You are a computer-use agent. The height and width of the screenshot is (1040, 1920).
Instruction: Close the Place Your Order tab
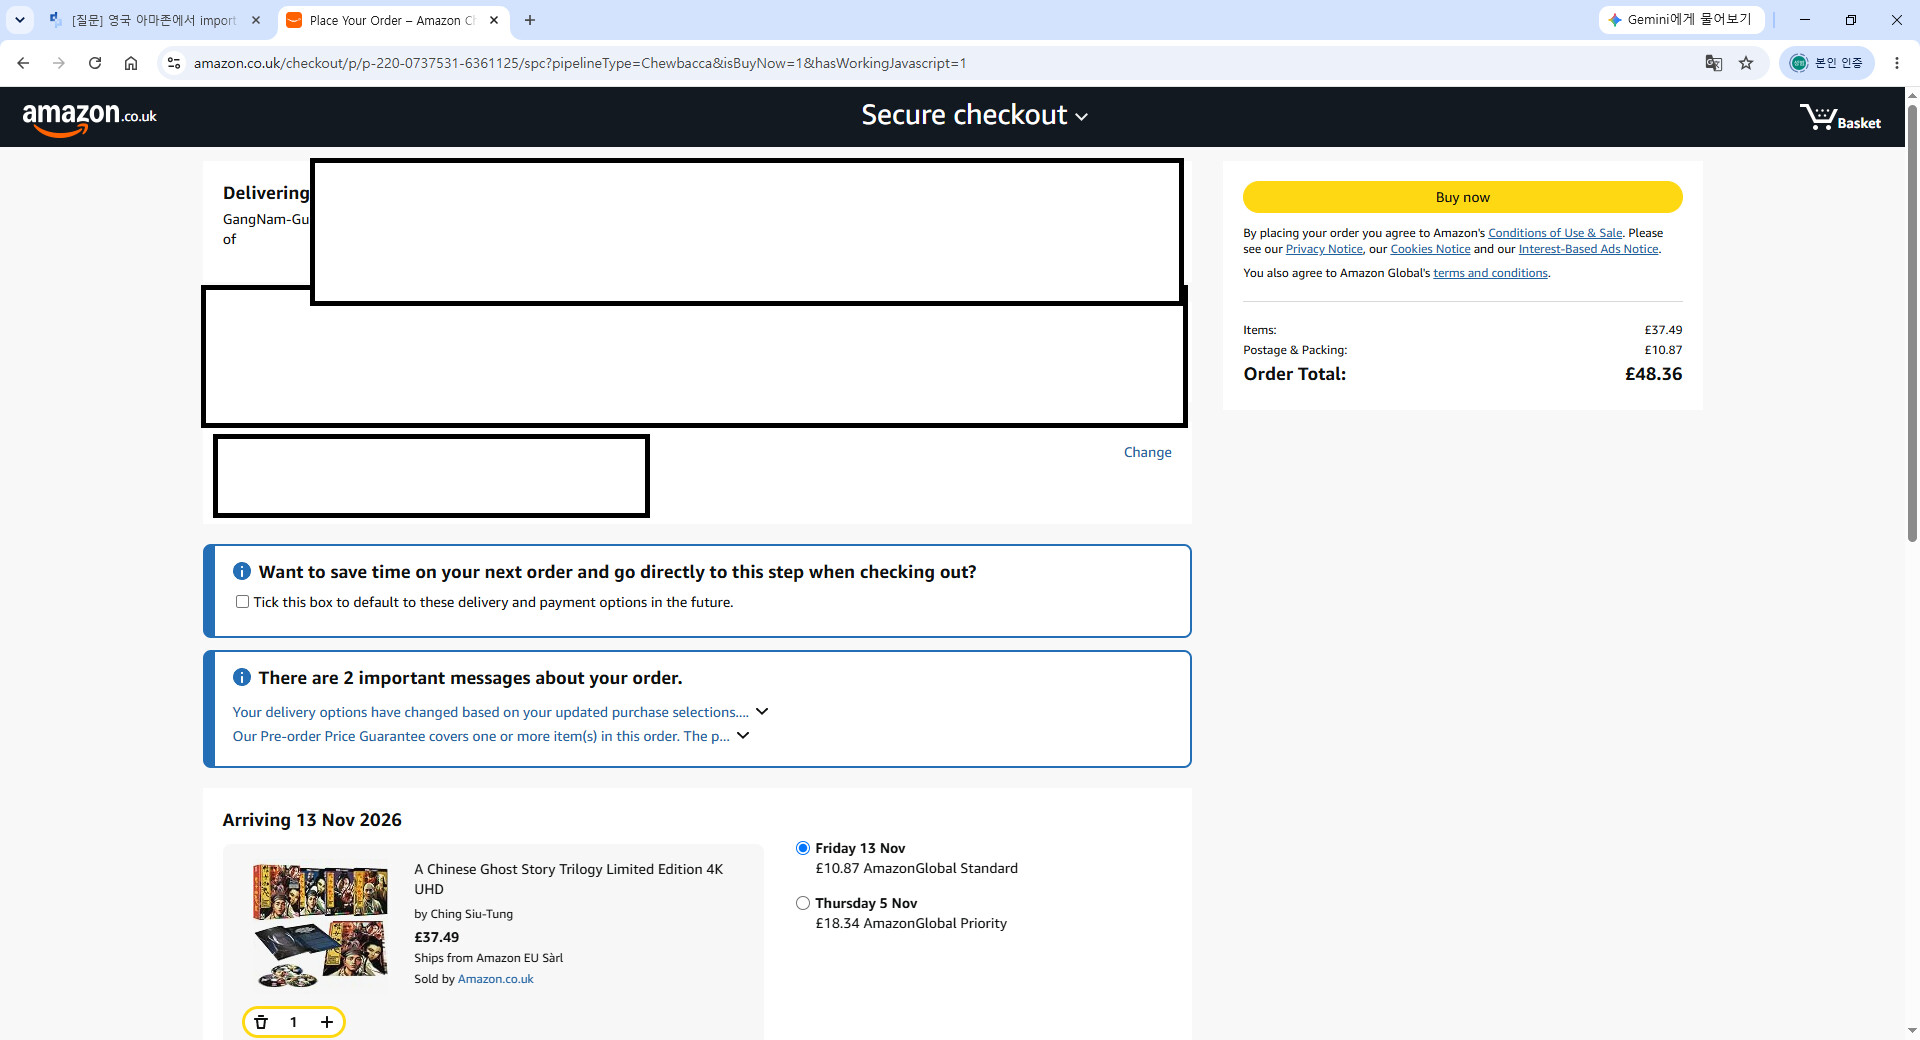coord(494,20)
